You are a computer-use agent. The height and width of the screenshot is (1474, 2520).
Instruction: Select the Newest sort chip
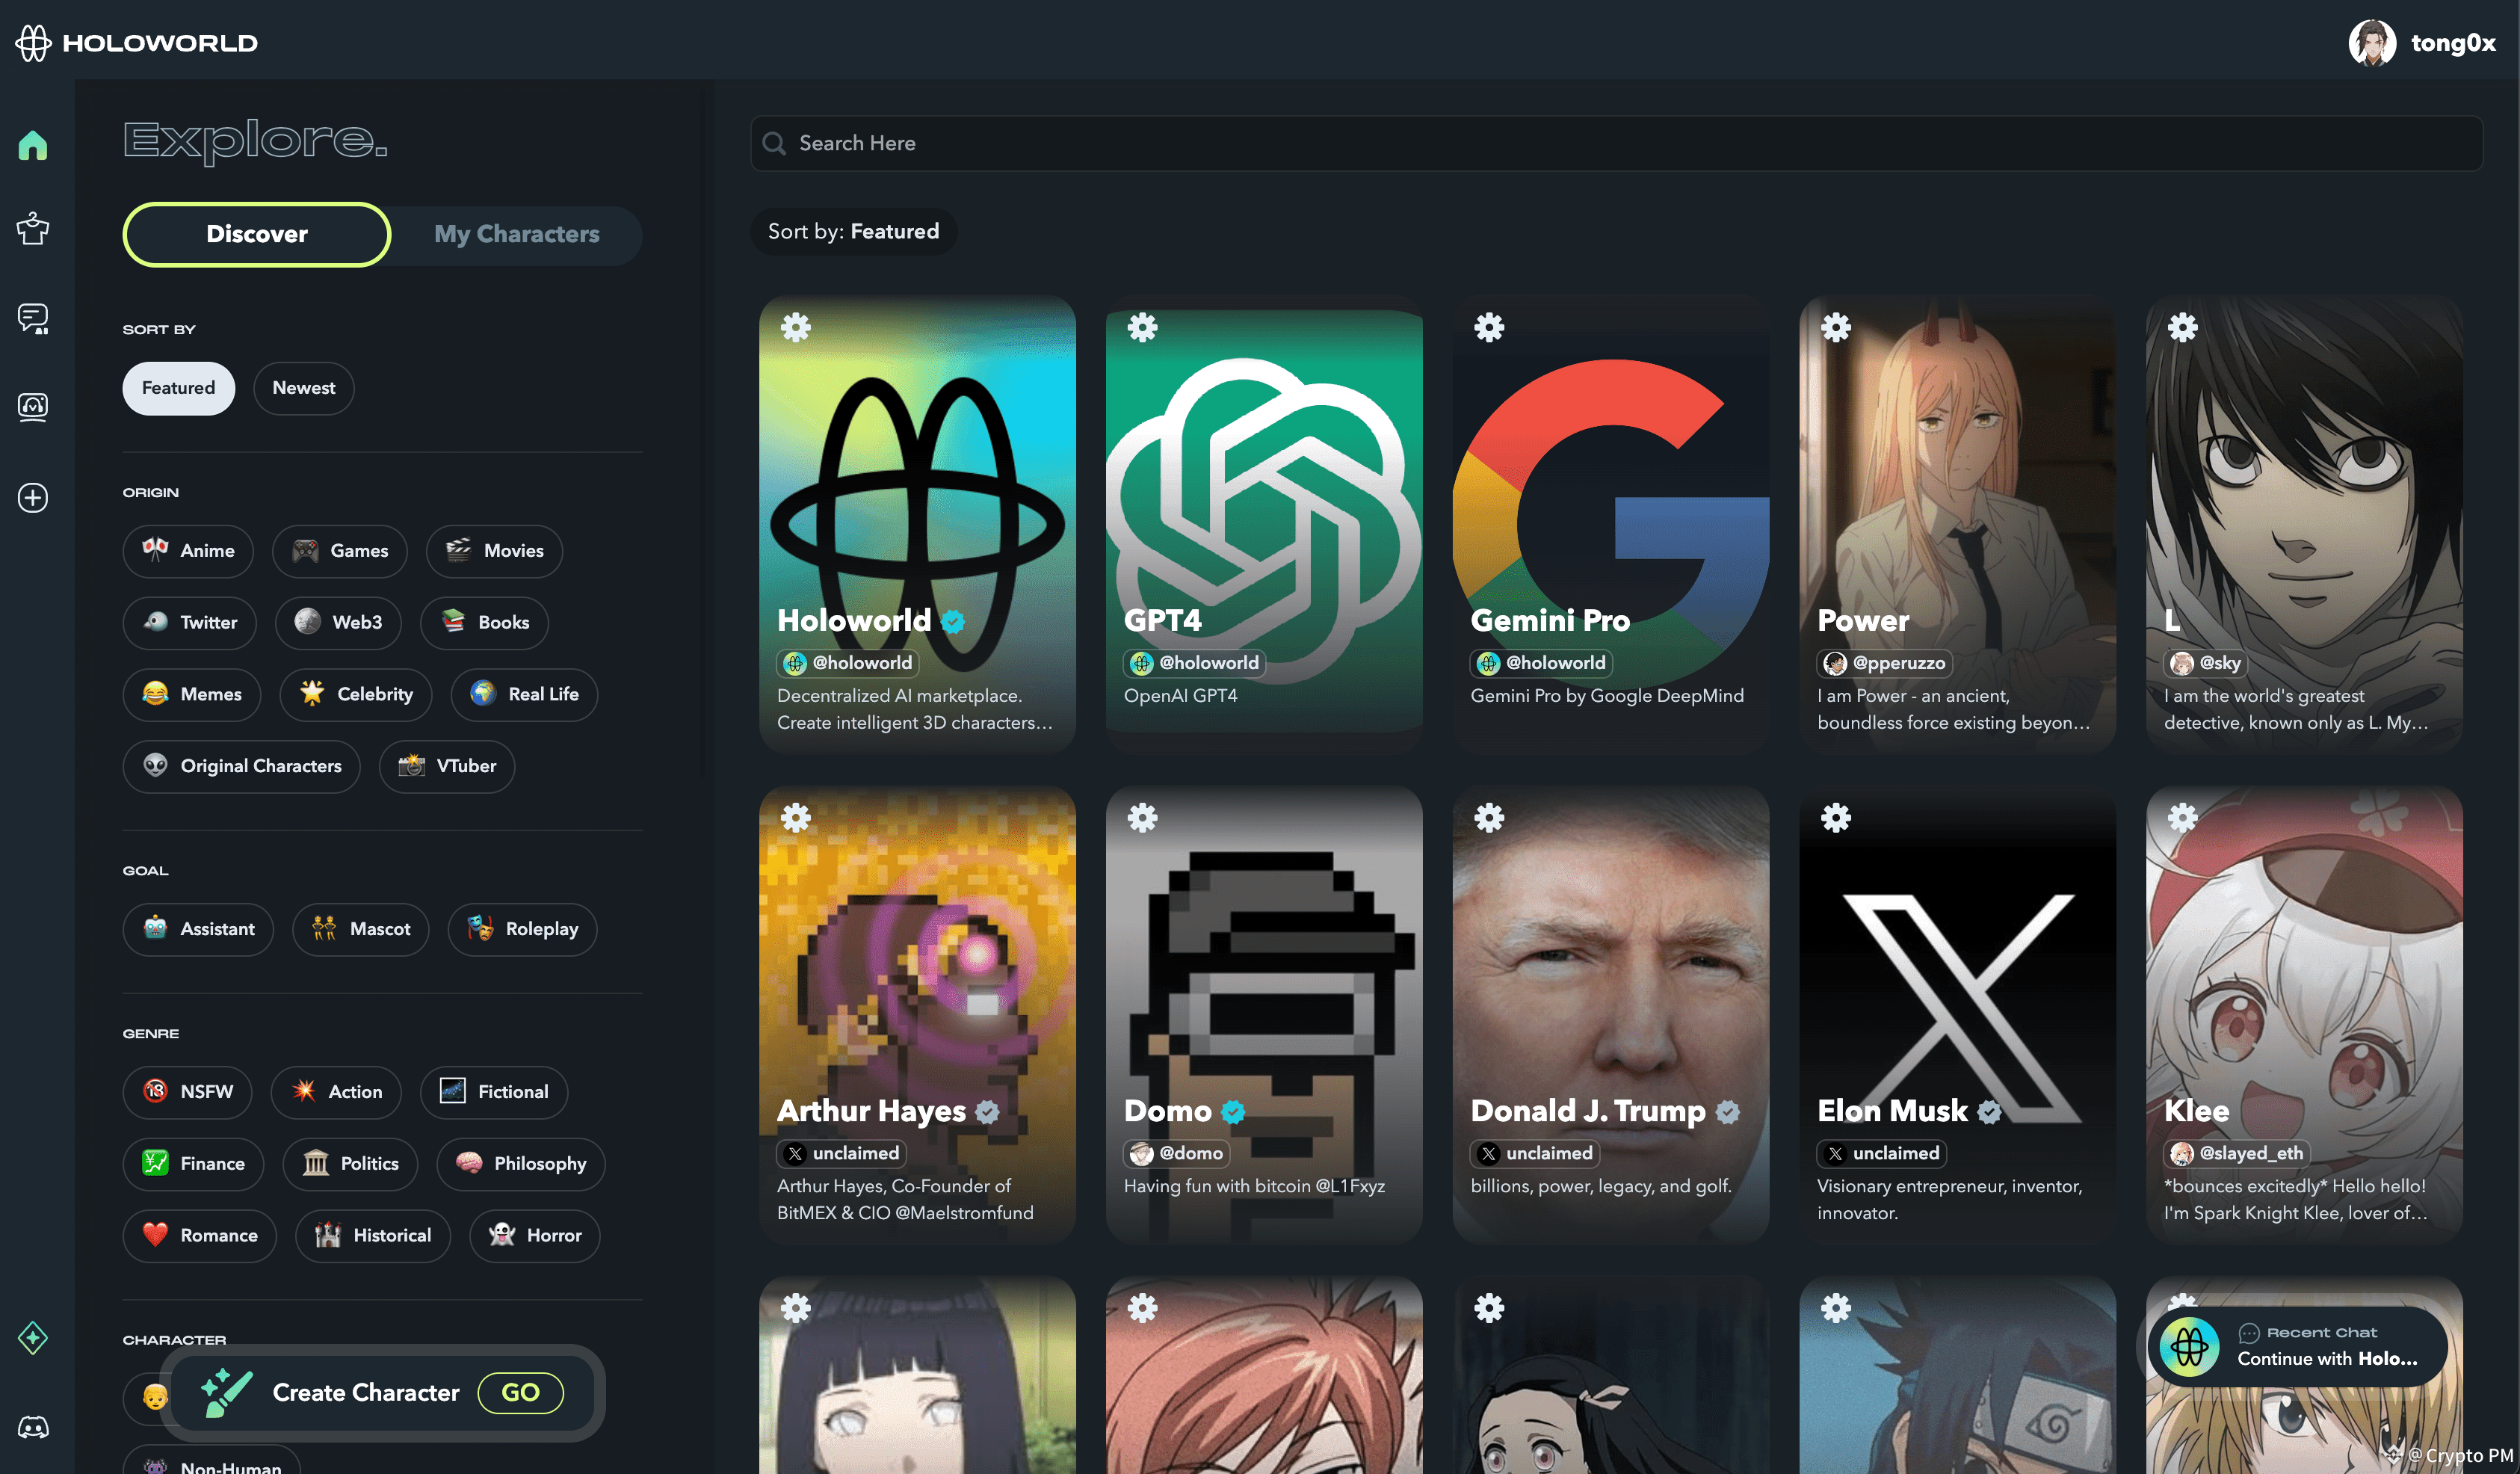(x=303, y=388)
